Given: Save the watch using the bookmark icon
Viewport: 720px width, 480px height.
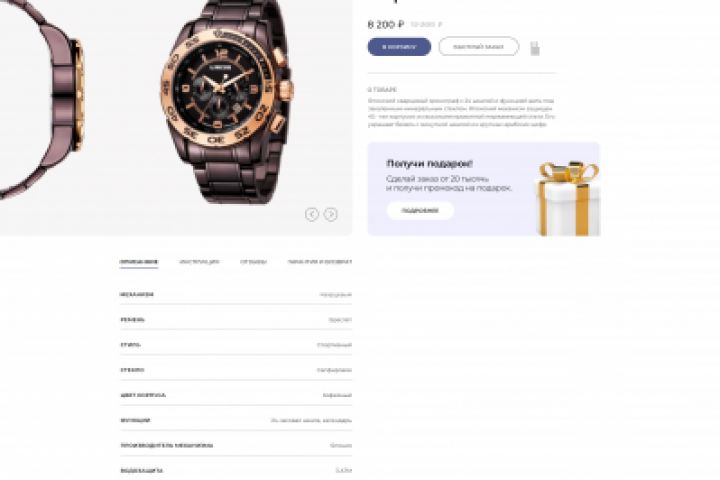Looking at the screenshot, I should point(534,48).
